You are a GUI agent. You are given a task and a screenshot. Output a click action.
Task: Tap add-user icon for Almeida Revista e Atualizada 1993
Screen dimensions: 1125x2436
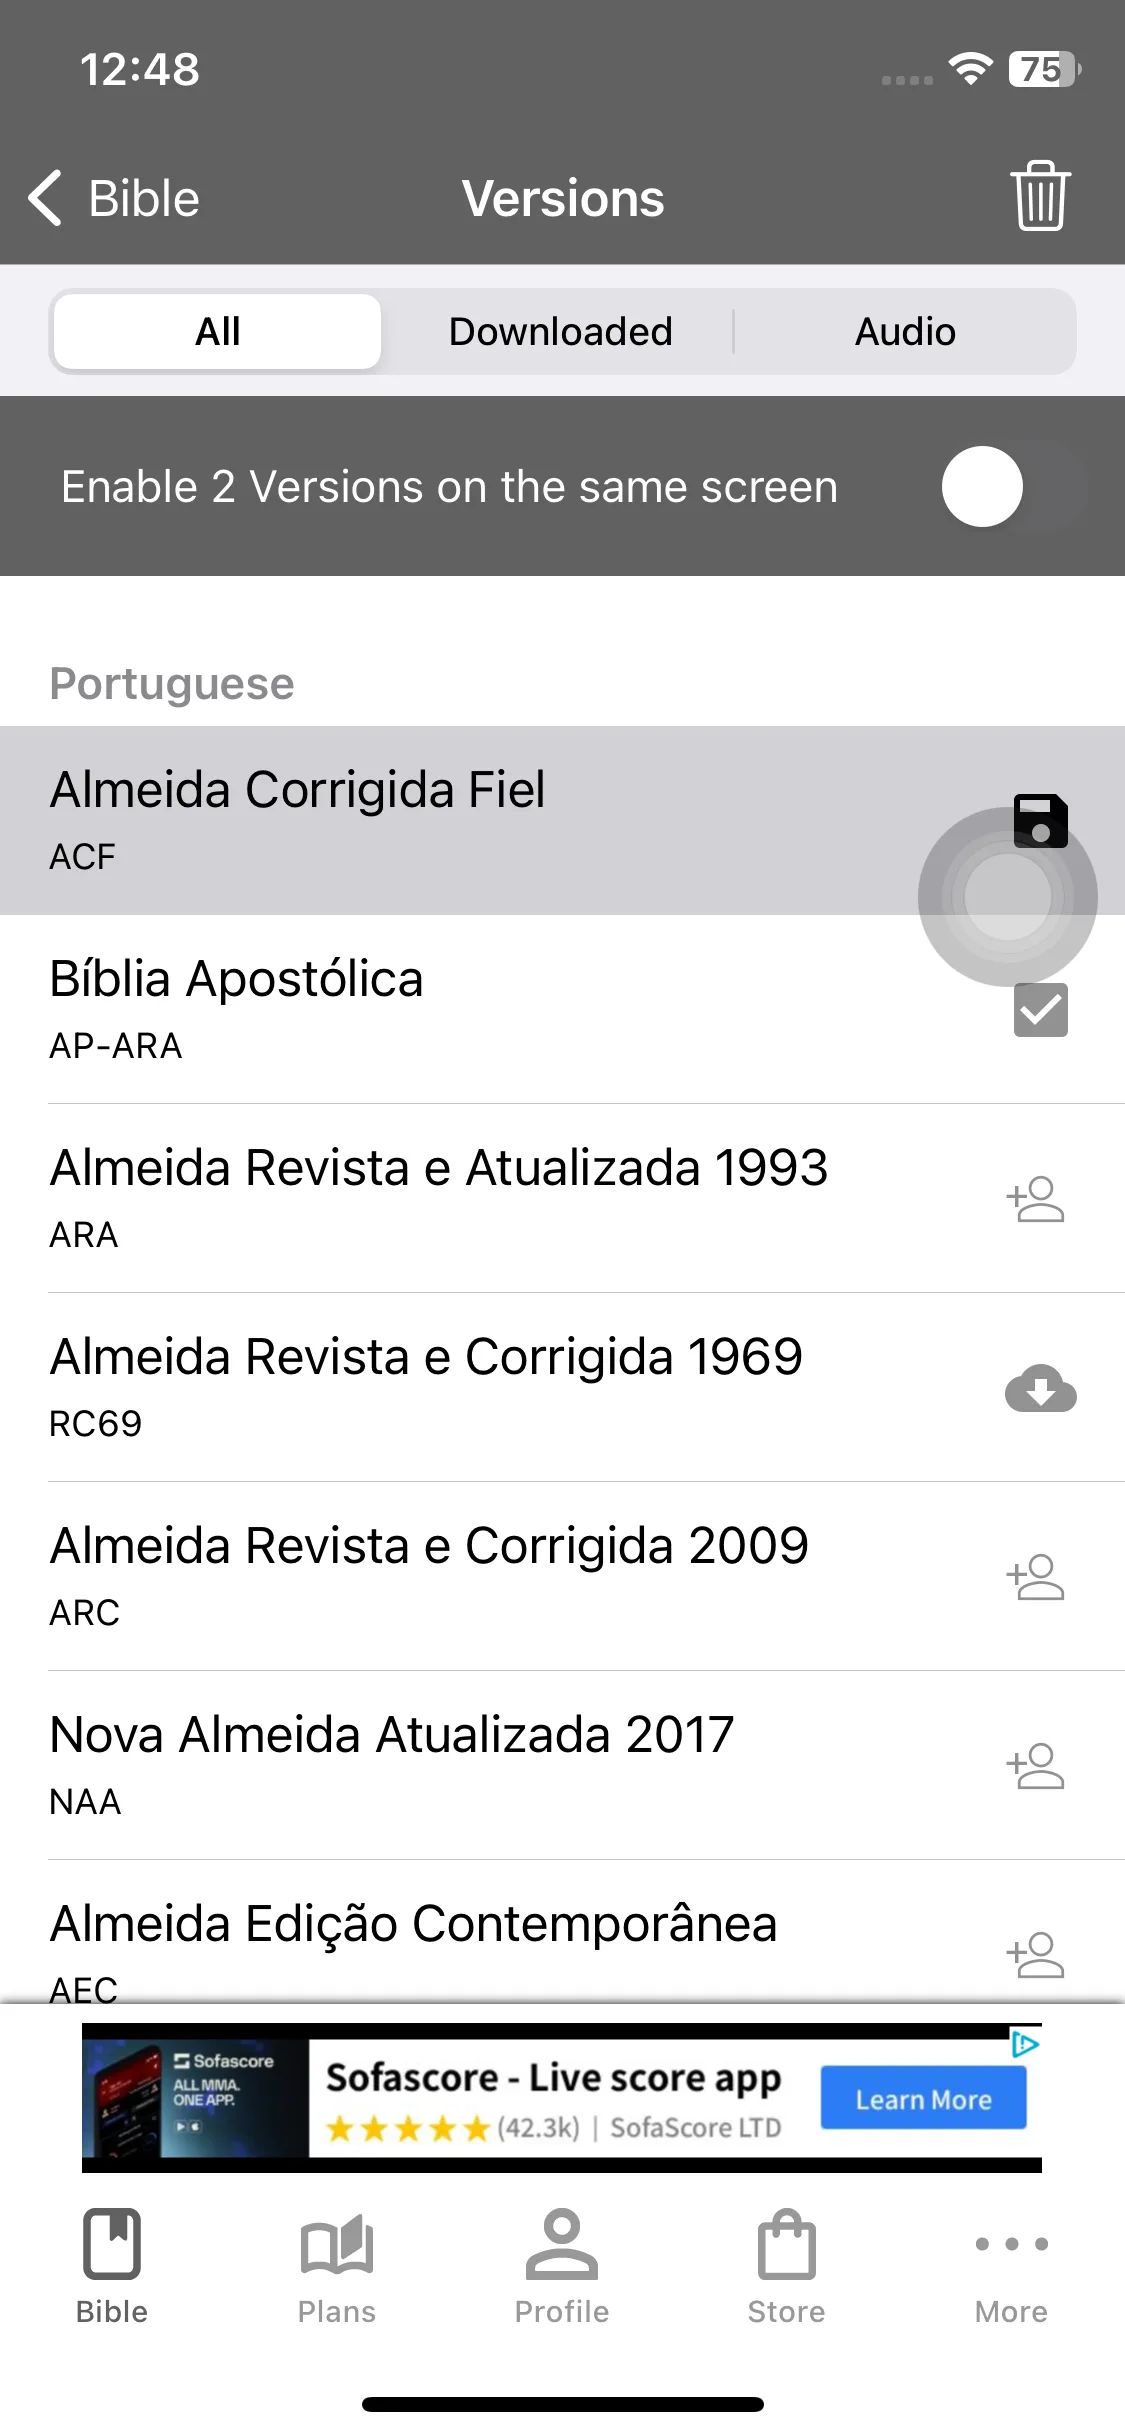tap(1036, 1199)
